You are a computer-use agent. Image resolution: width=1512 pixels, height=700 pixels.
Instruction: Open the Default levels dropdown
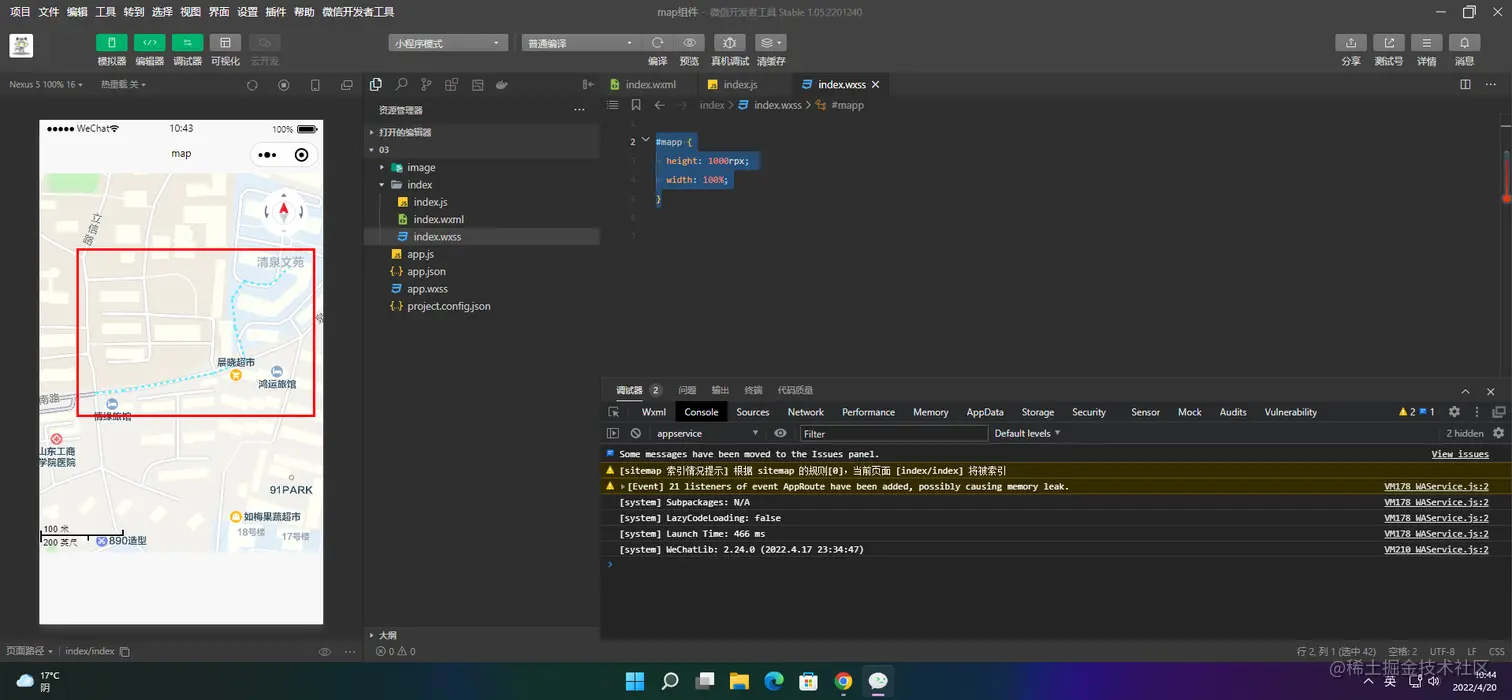[x=1027, y=433]
